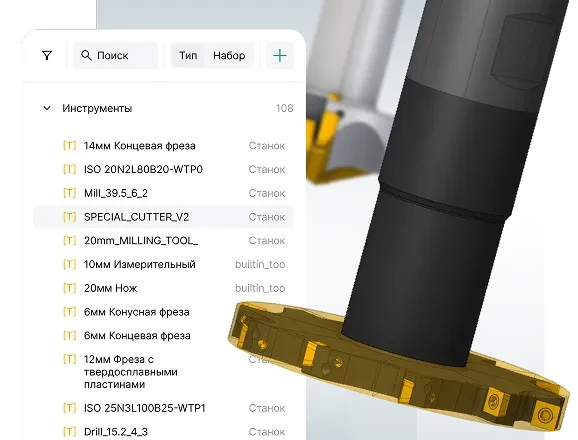
Task: Select tool 20mm_MILLING_TOOL_
Action: click(x=141, y=241)
